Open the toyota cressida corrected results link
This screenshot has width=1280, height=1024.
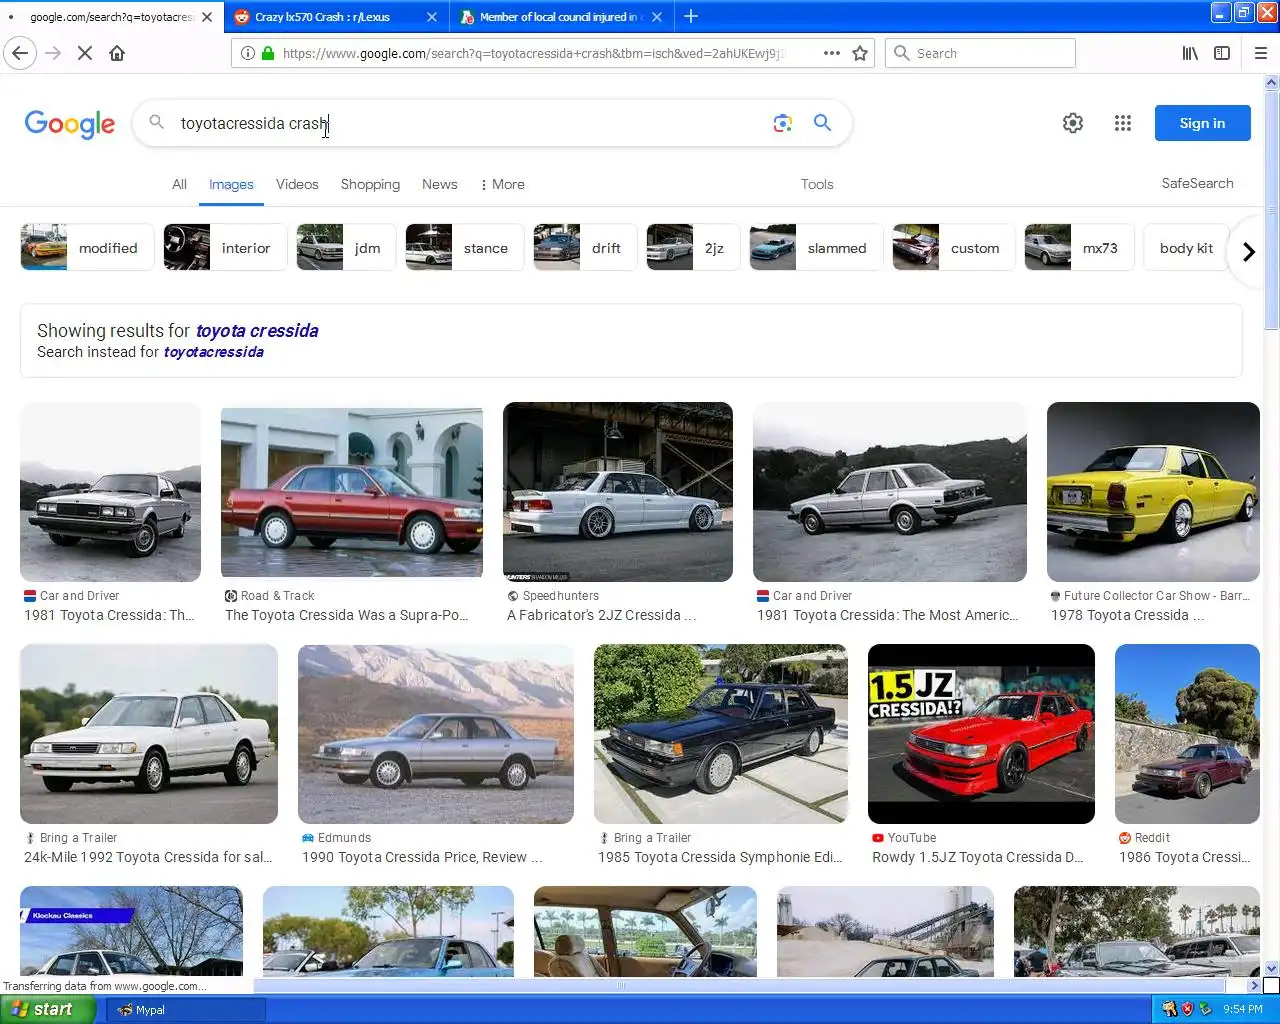[257, 331]
